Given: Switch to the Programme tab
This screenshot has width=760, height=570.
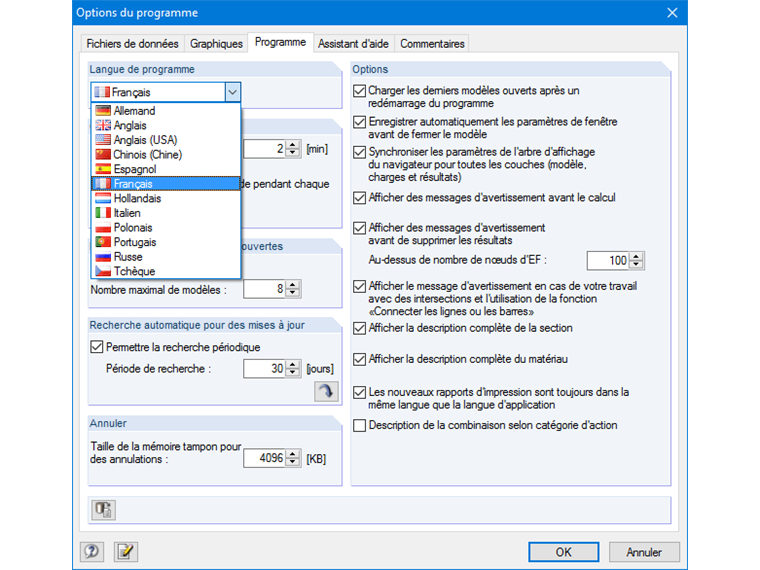Looking at the screenshot, I should 281,42.
